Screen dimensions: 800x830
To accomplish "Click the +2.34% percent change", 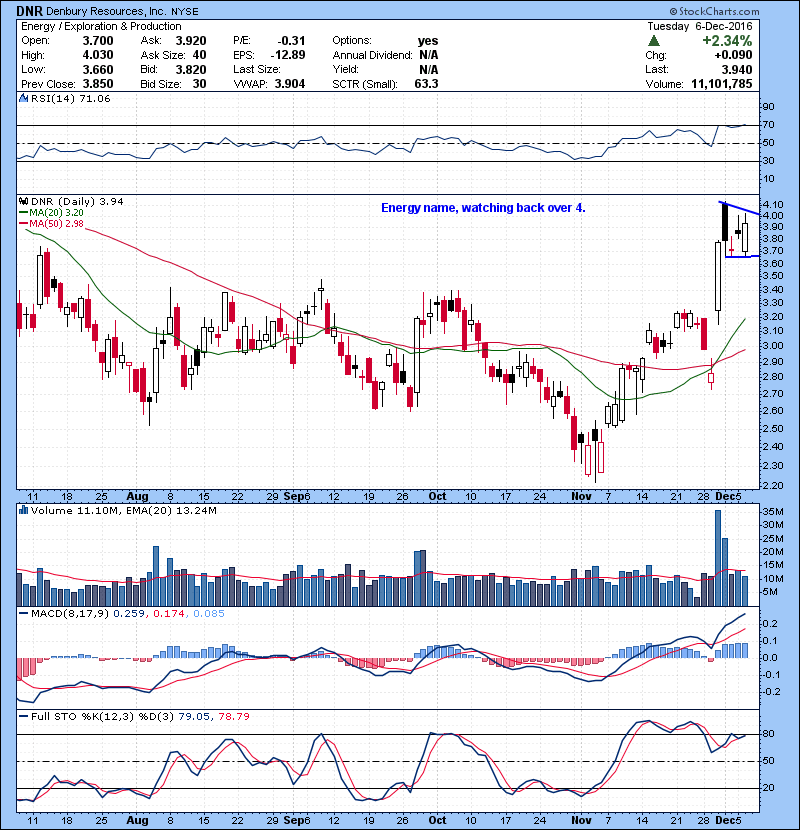I will (727, 41).
